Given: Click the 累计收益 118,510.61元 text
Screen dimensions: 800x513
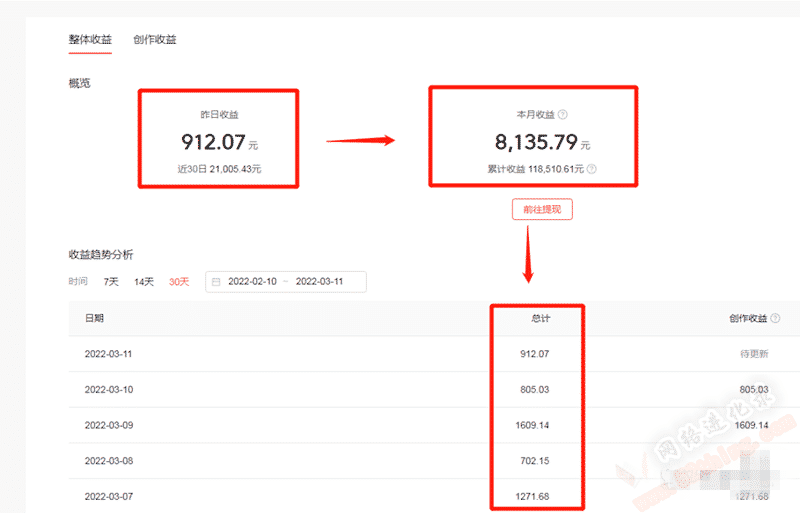Looking at the screenshot, I should [535, 169].
